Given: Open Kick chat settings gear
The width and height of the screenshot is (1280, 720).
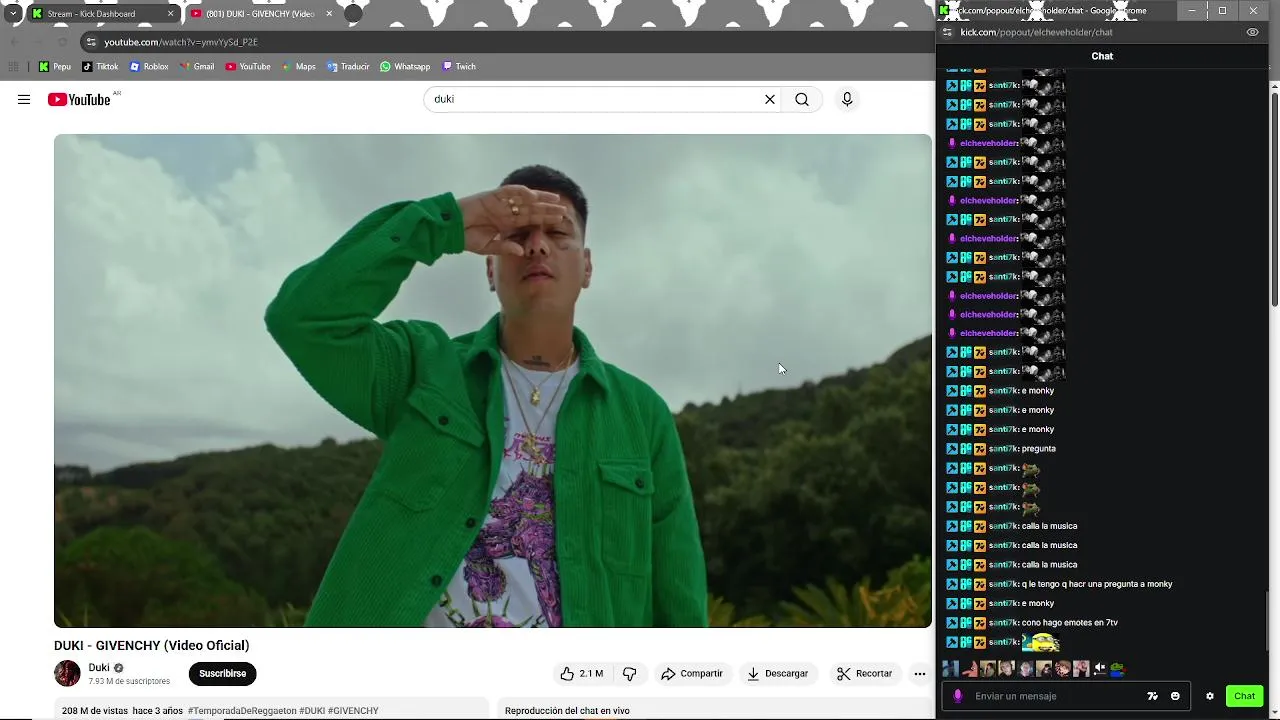Looking at the screenshot, I should point(1209,696).
